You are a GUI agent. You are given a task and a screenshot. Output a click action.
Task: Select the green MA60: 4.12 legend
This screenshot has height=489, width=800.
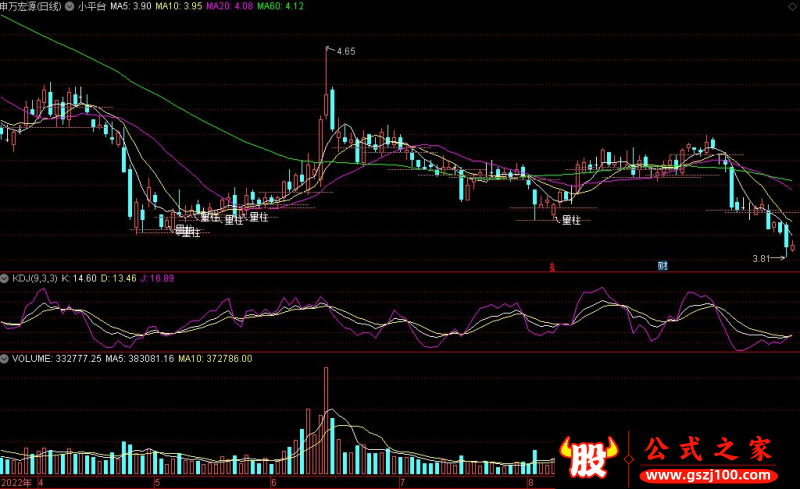click(281, 6)
